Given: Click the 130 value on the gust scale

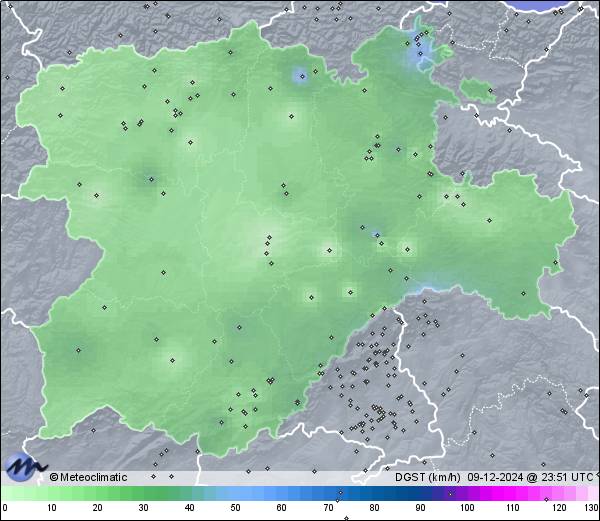Looking at the screenshot, I should pyautogui.click(x=592, y=508).
